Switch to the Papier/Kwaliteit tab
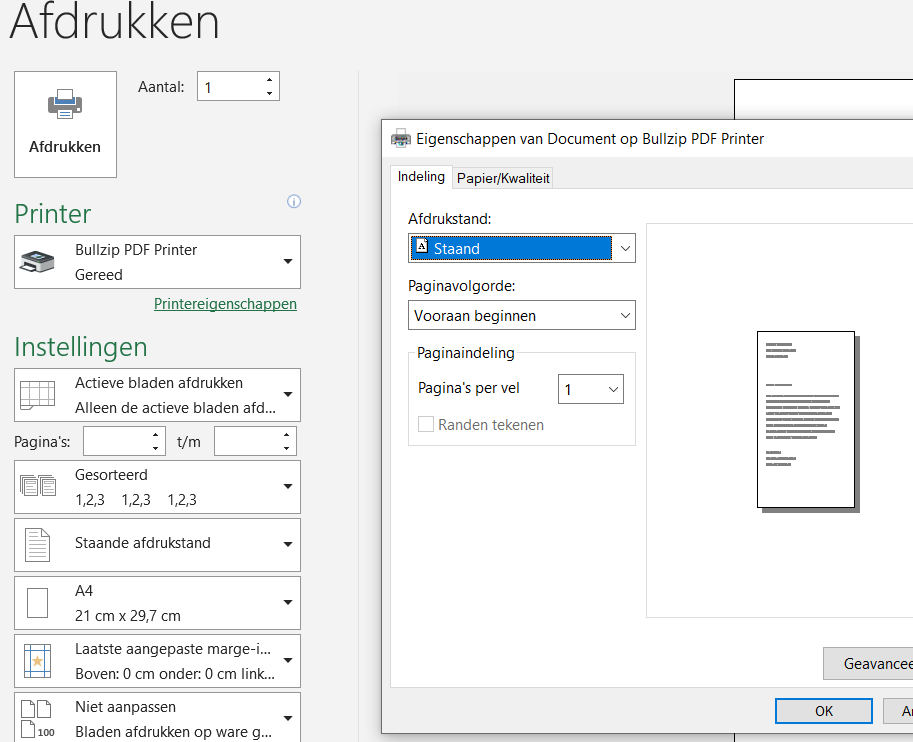Viewport: 913px width, 742px height. click(x=503, y=178)
